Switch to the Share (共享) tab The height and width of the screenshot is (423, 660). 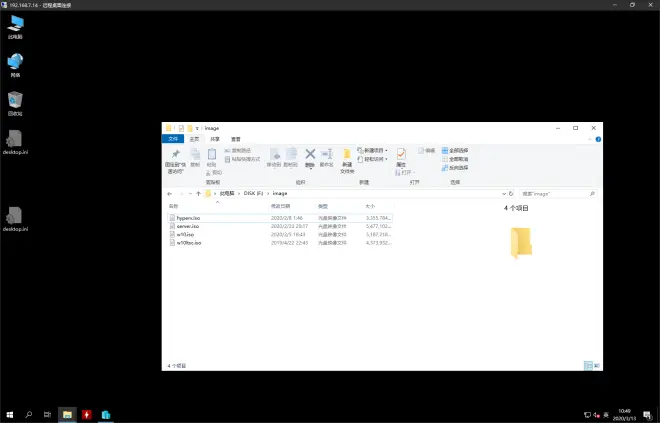[215, 139]
